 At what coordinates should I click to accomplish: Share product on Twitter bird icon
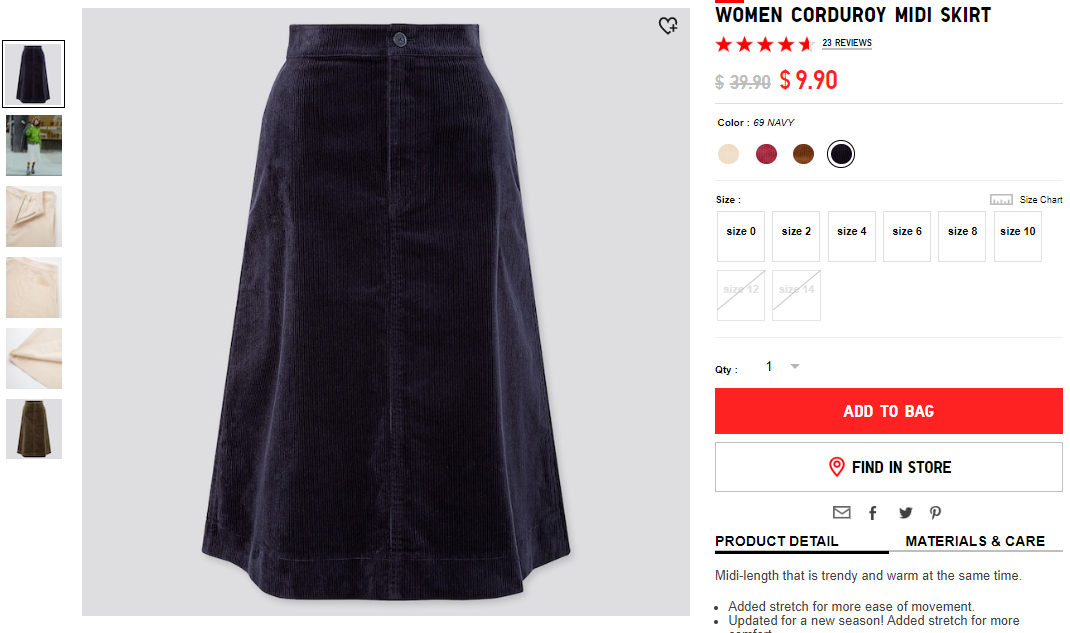coord(906,513)
